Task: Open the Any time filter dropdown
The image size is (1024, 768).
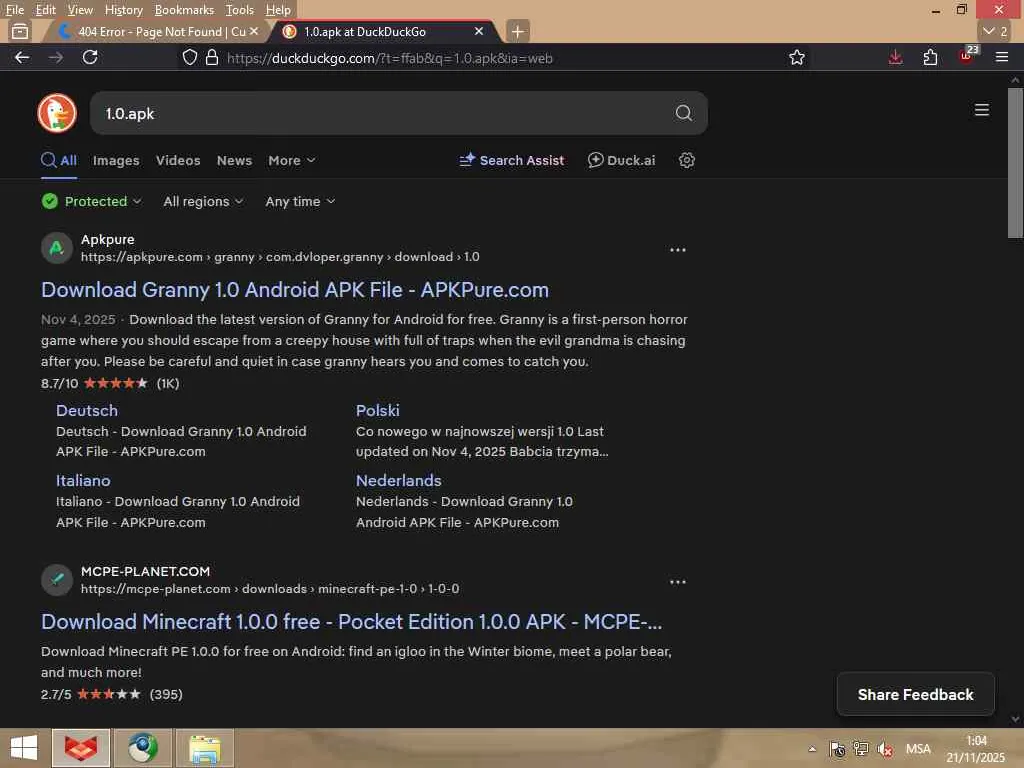Action: tap(300, 201)
